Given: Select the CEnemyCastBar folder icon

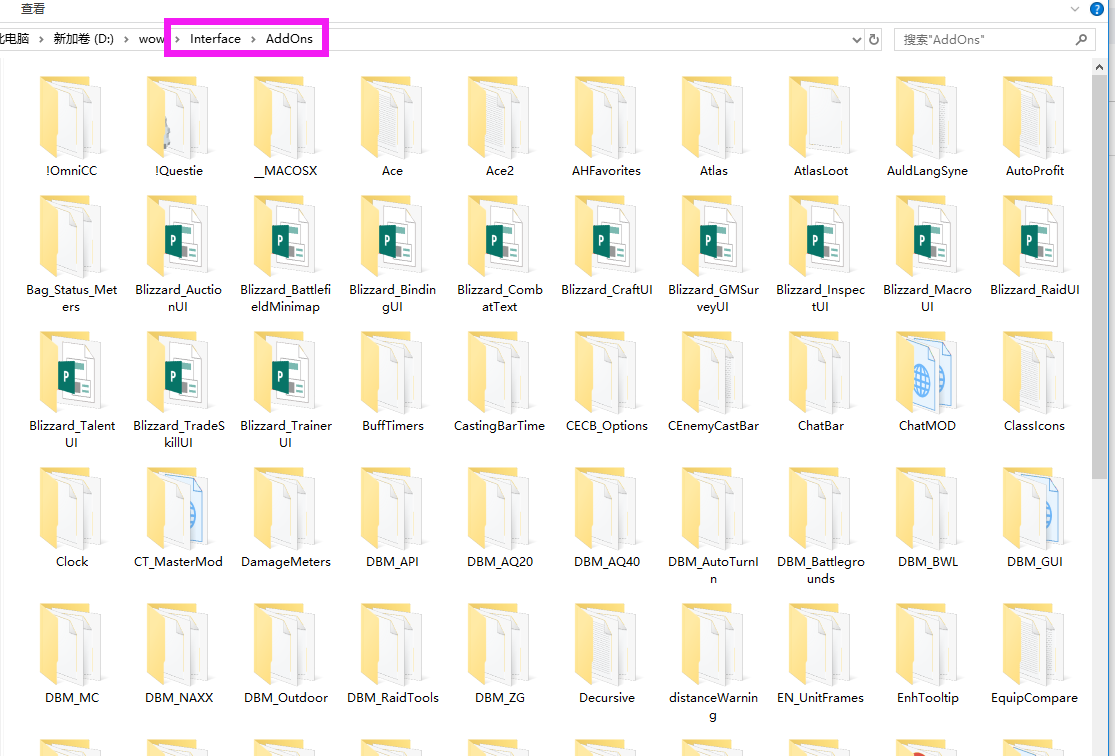Looking at the screenshot, I should pos(713,373).
